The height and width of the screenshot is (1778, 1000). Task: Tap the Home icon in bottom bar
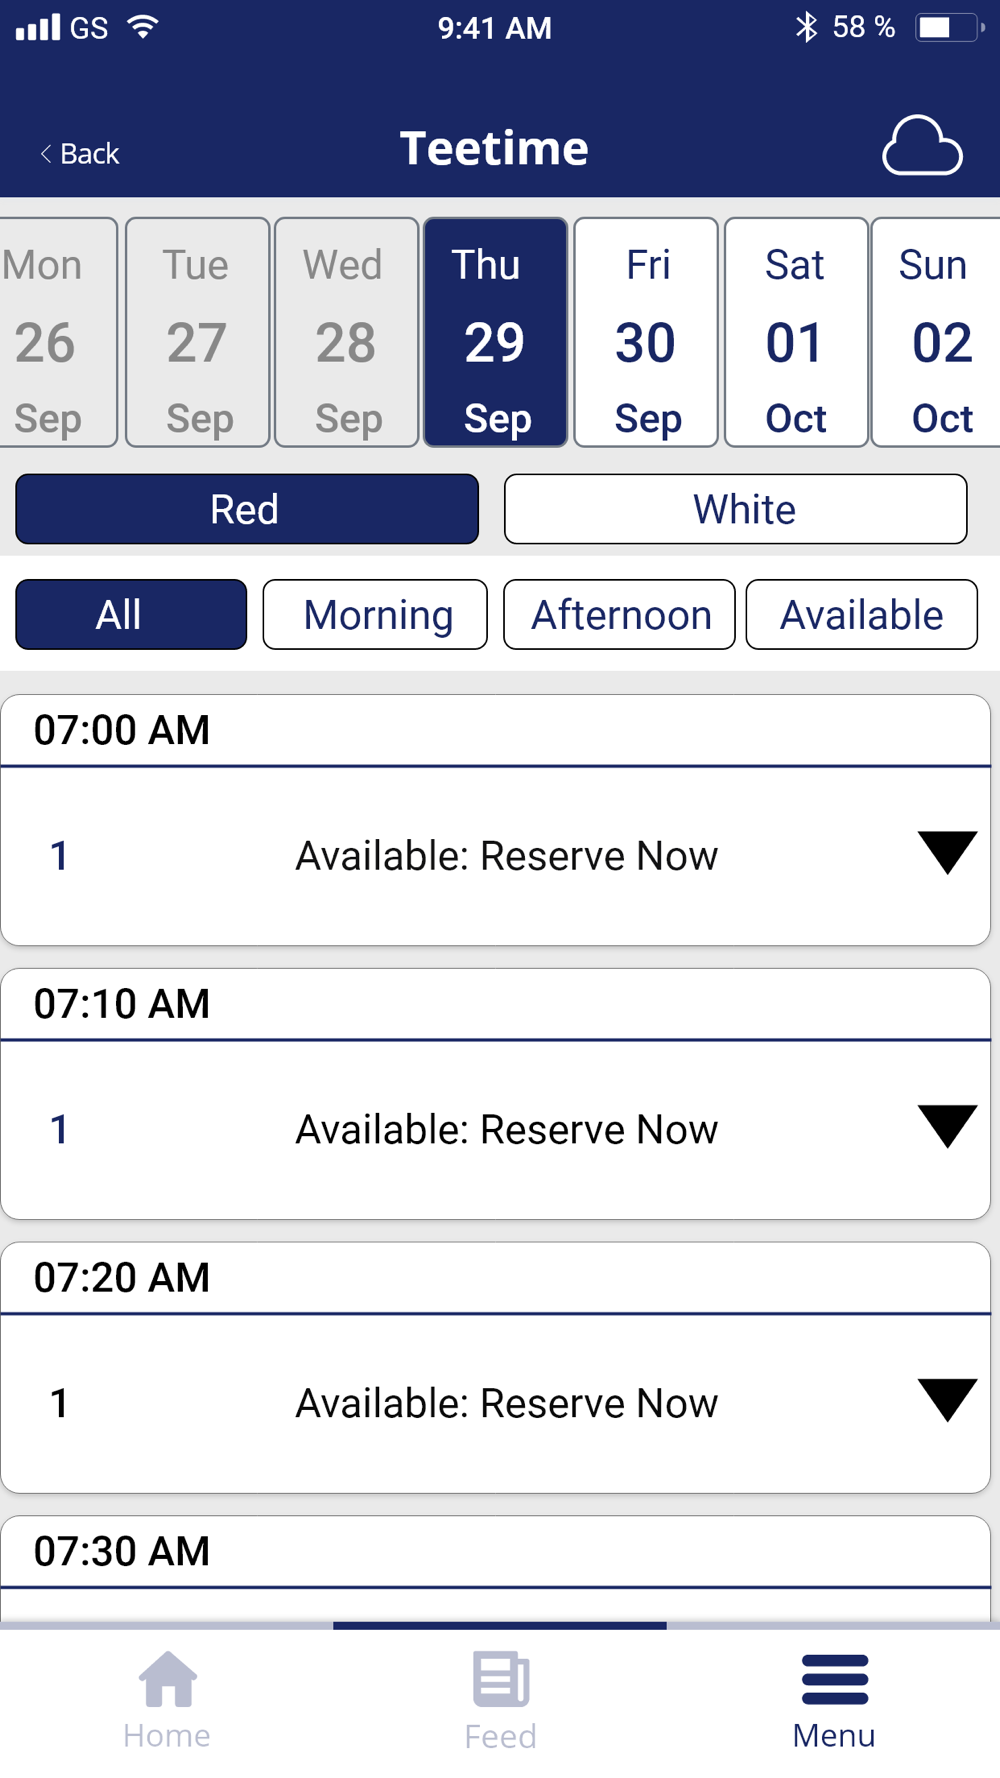pyautogui.click(x=167, y=1698)
